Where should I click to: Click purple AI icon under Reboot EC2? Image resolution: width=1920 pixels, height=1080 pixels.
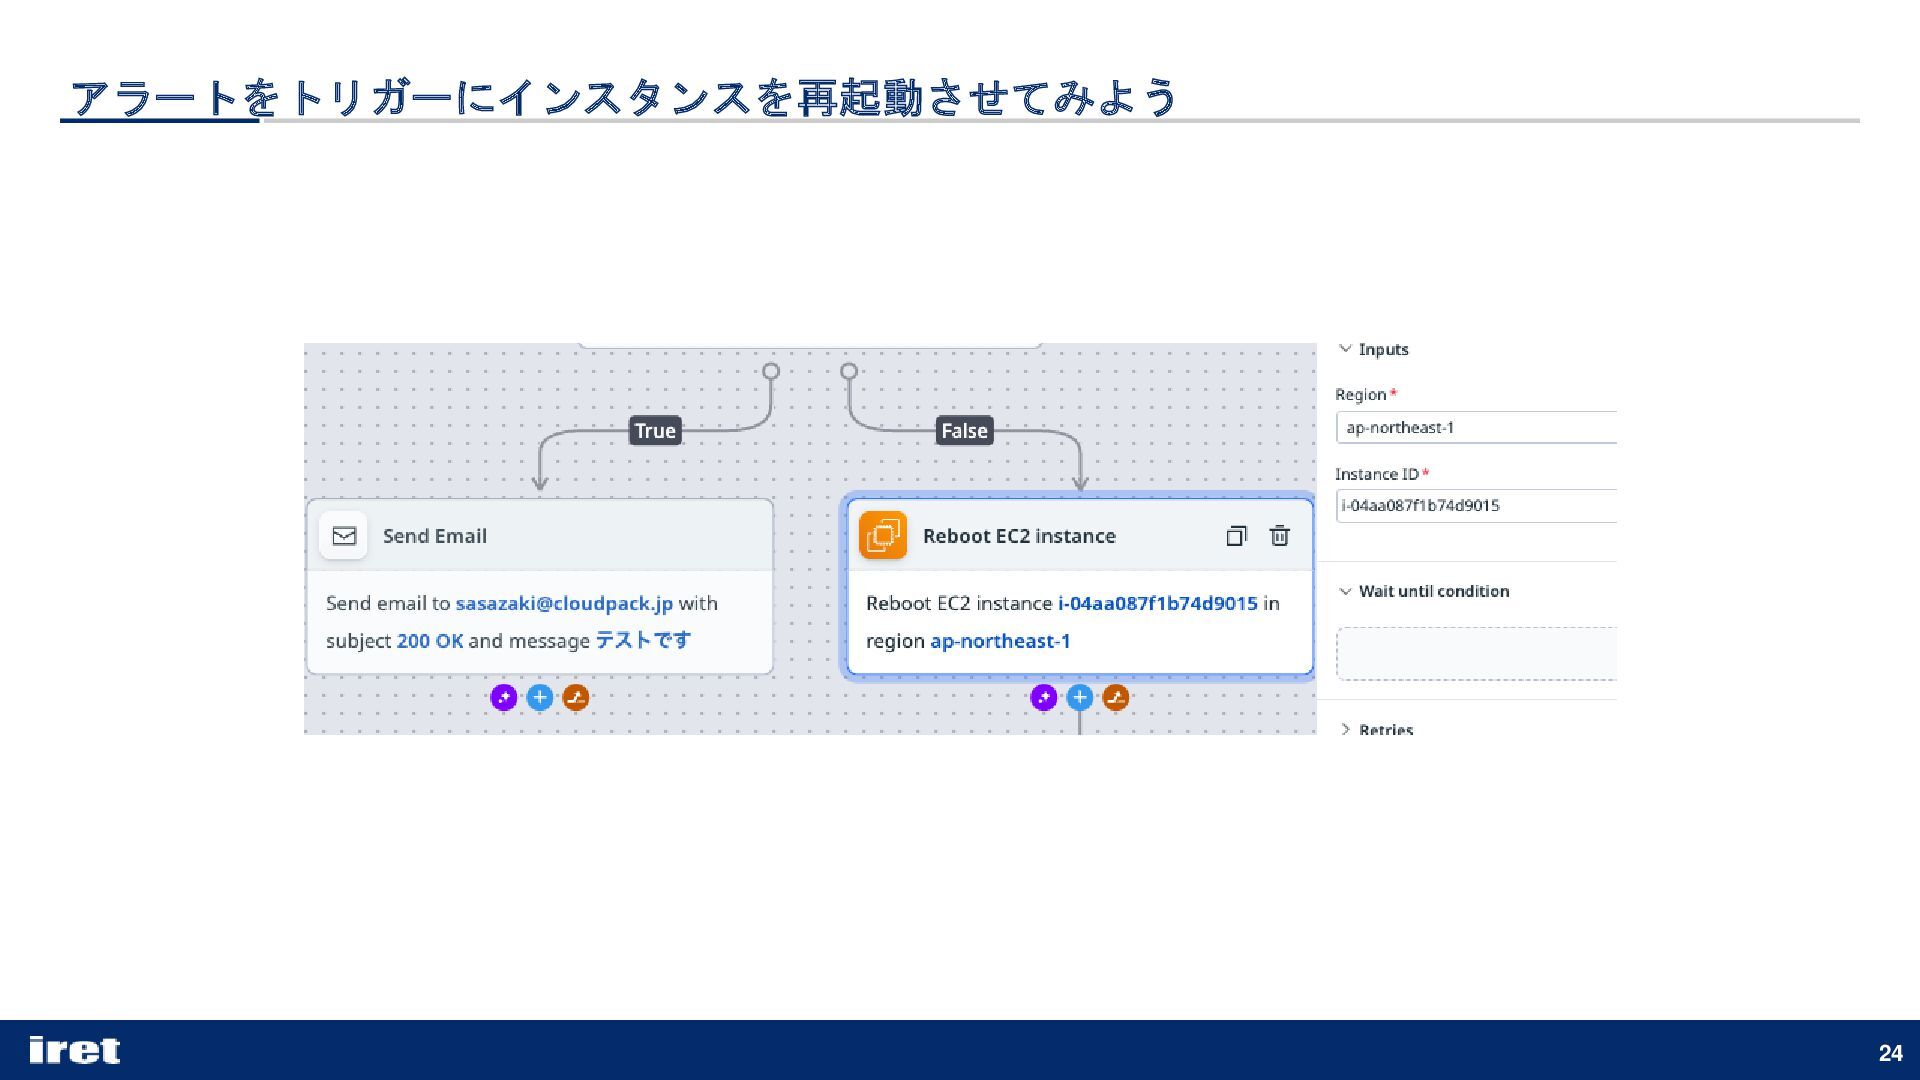click(1044, 697)
